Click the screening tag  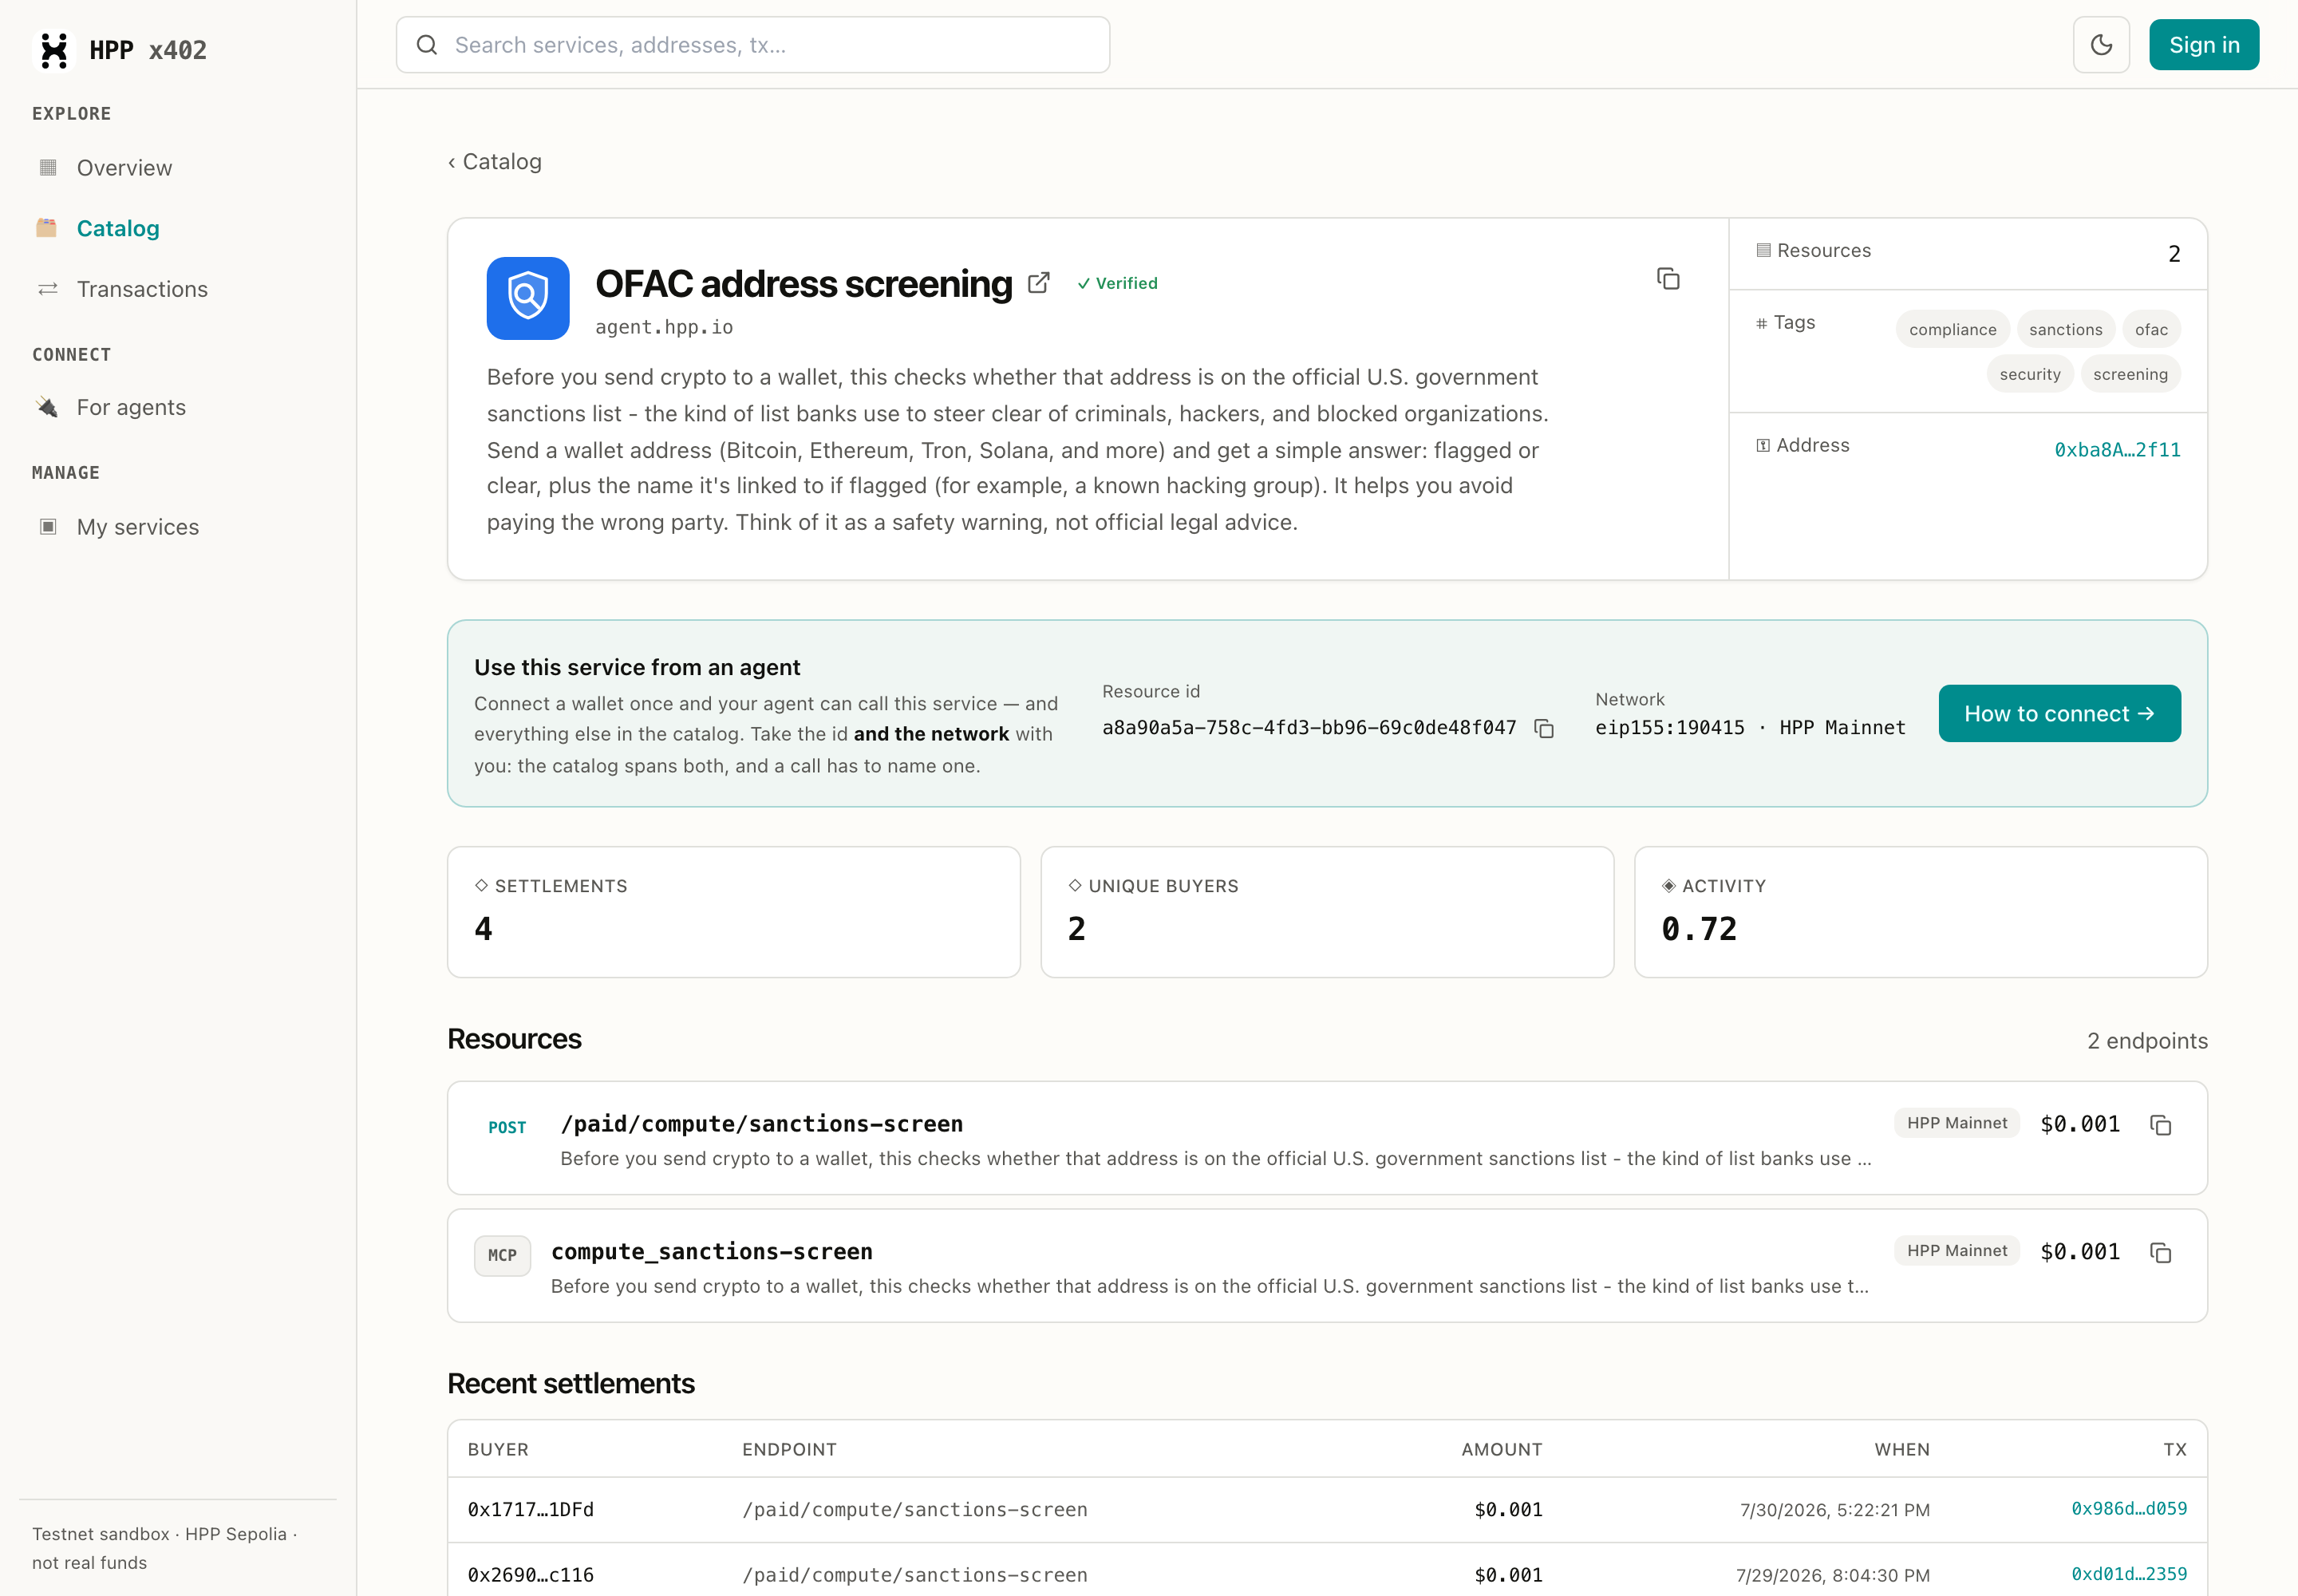pos(2131,374)
